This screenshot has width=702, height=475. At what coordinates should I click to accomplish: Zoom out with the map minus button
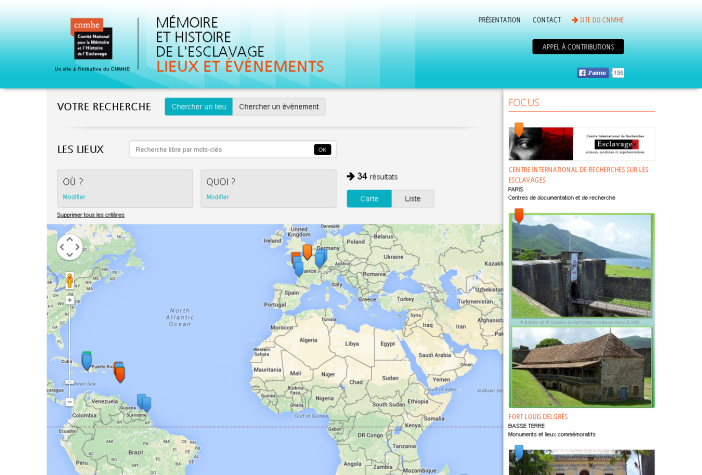point(69,402)
